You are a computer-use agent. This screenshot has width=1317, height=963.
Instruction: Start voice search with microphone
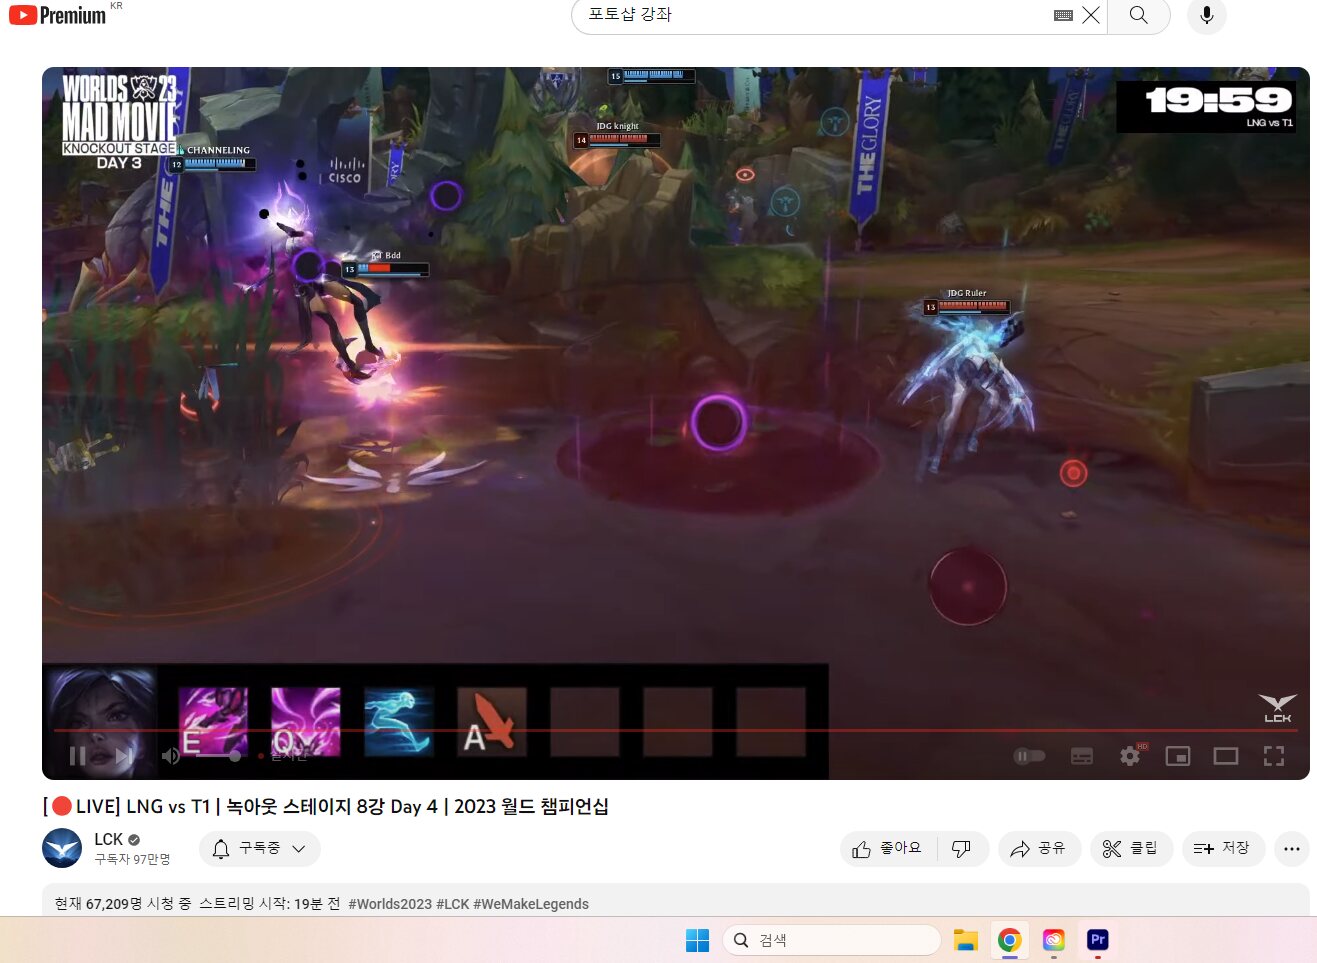pos(1207,15)
